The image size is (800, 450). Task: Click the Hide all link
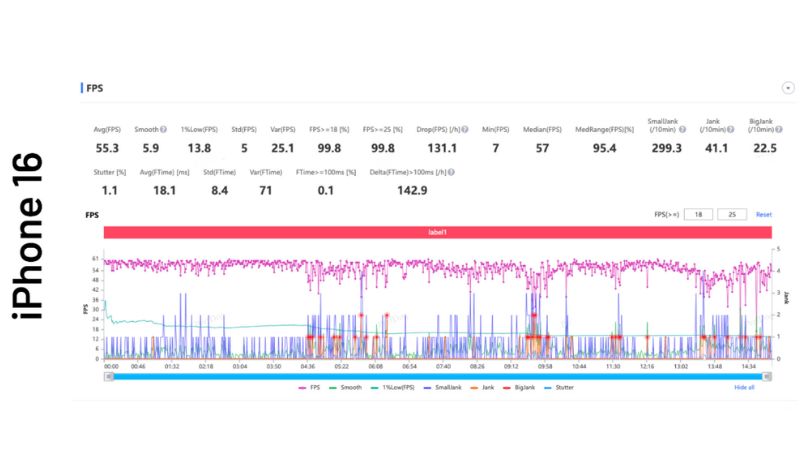[x=744, y=388]
